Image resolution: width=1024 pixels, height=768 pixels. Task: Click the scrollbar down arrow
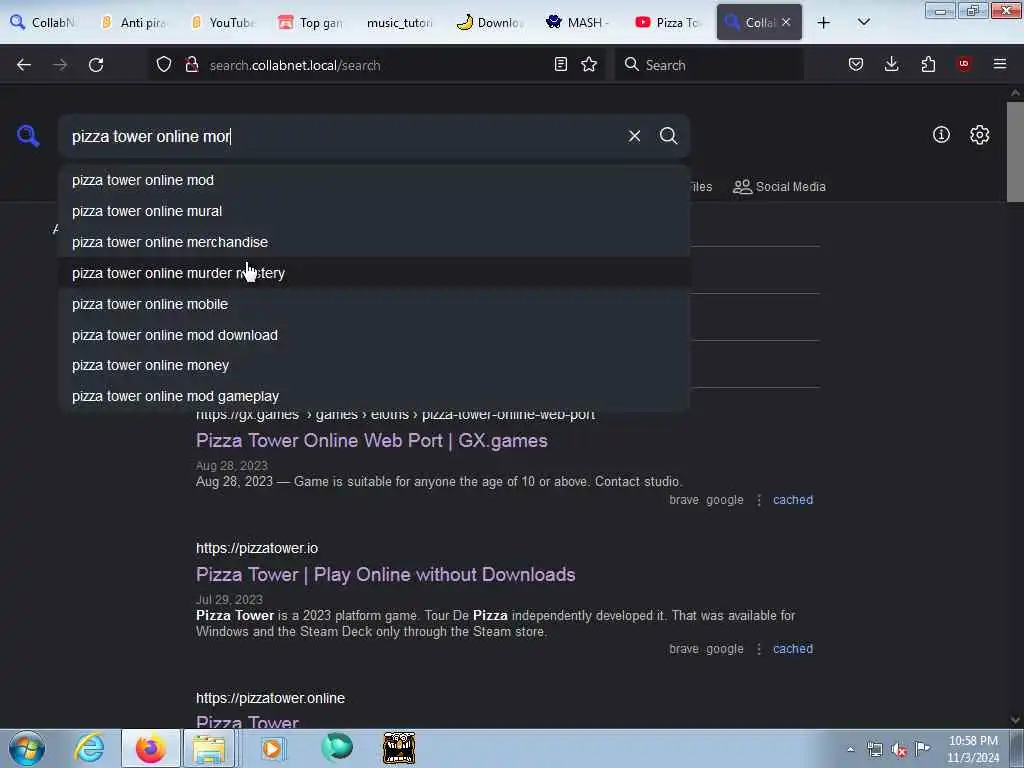(1015, 720)
